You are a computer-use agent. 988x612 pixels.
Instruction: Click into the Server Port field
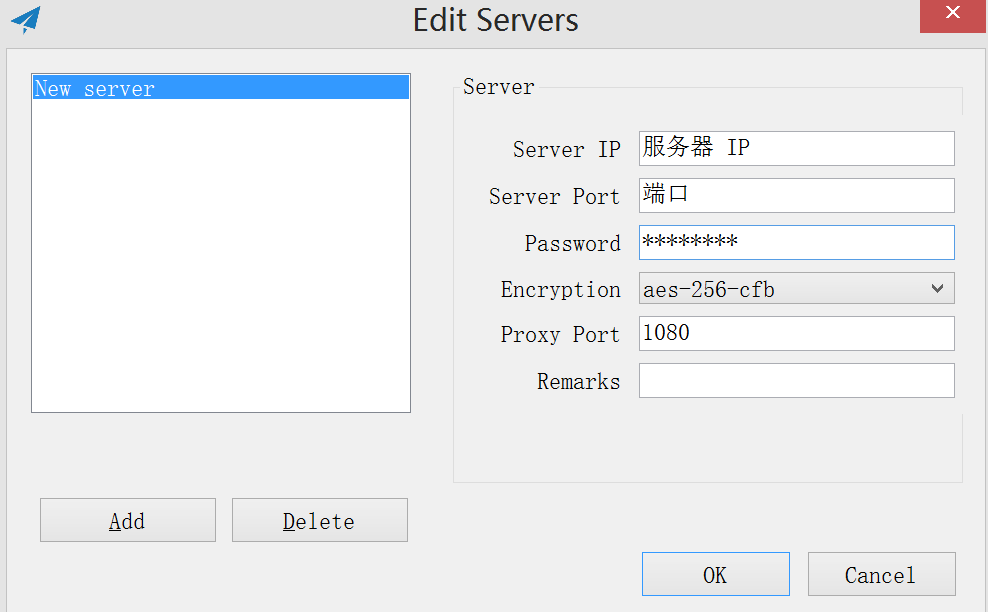tap(796, 195)
